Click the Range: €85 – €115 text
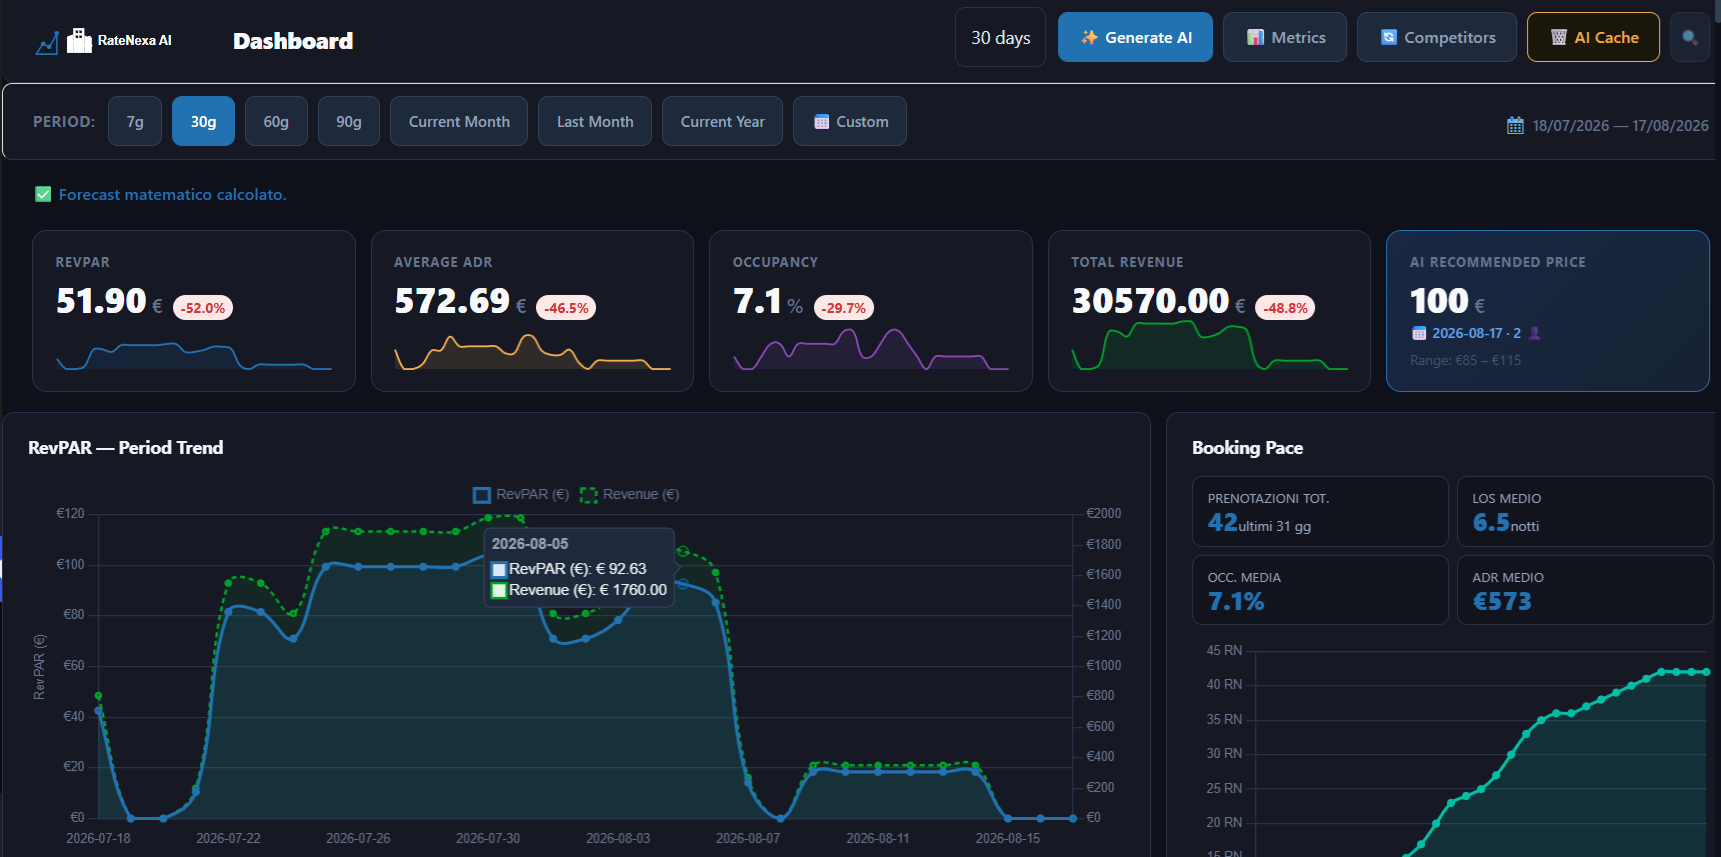The height and width of the screenshot is (857, 1721). [x=1465, y=360]
